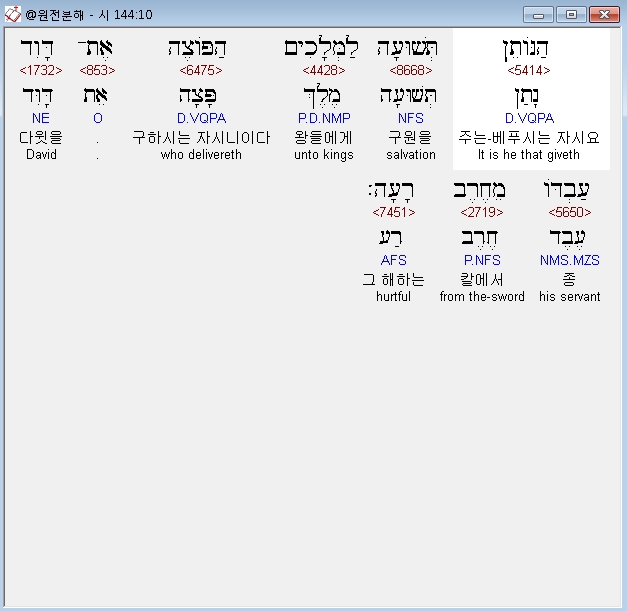Click Strong's number <5650>
Image resolution: width=627 pixels, height=611 pixels.
[570, 212]
